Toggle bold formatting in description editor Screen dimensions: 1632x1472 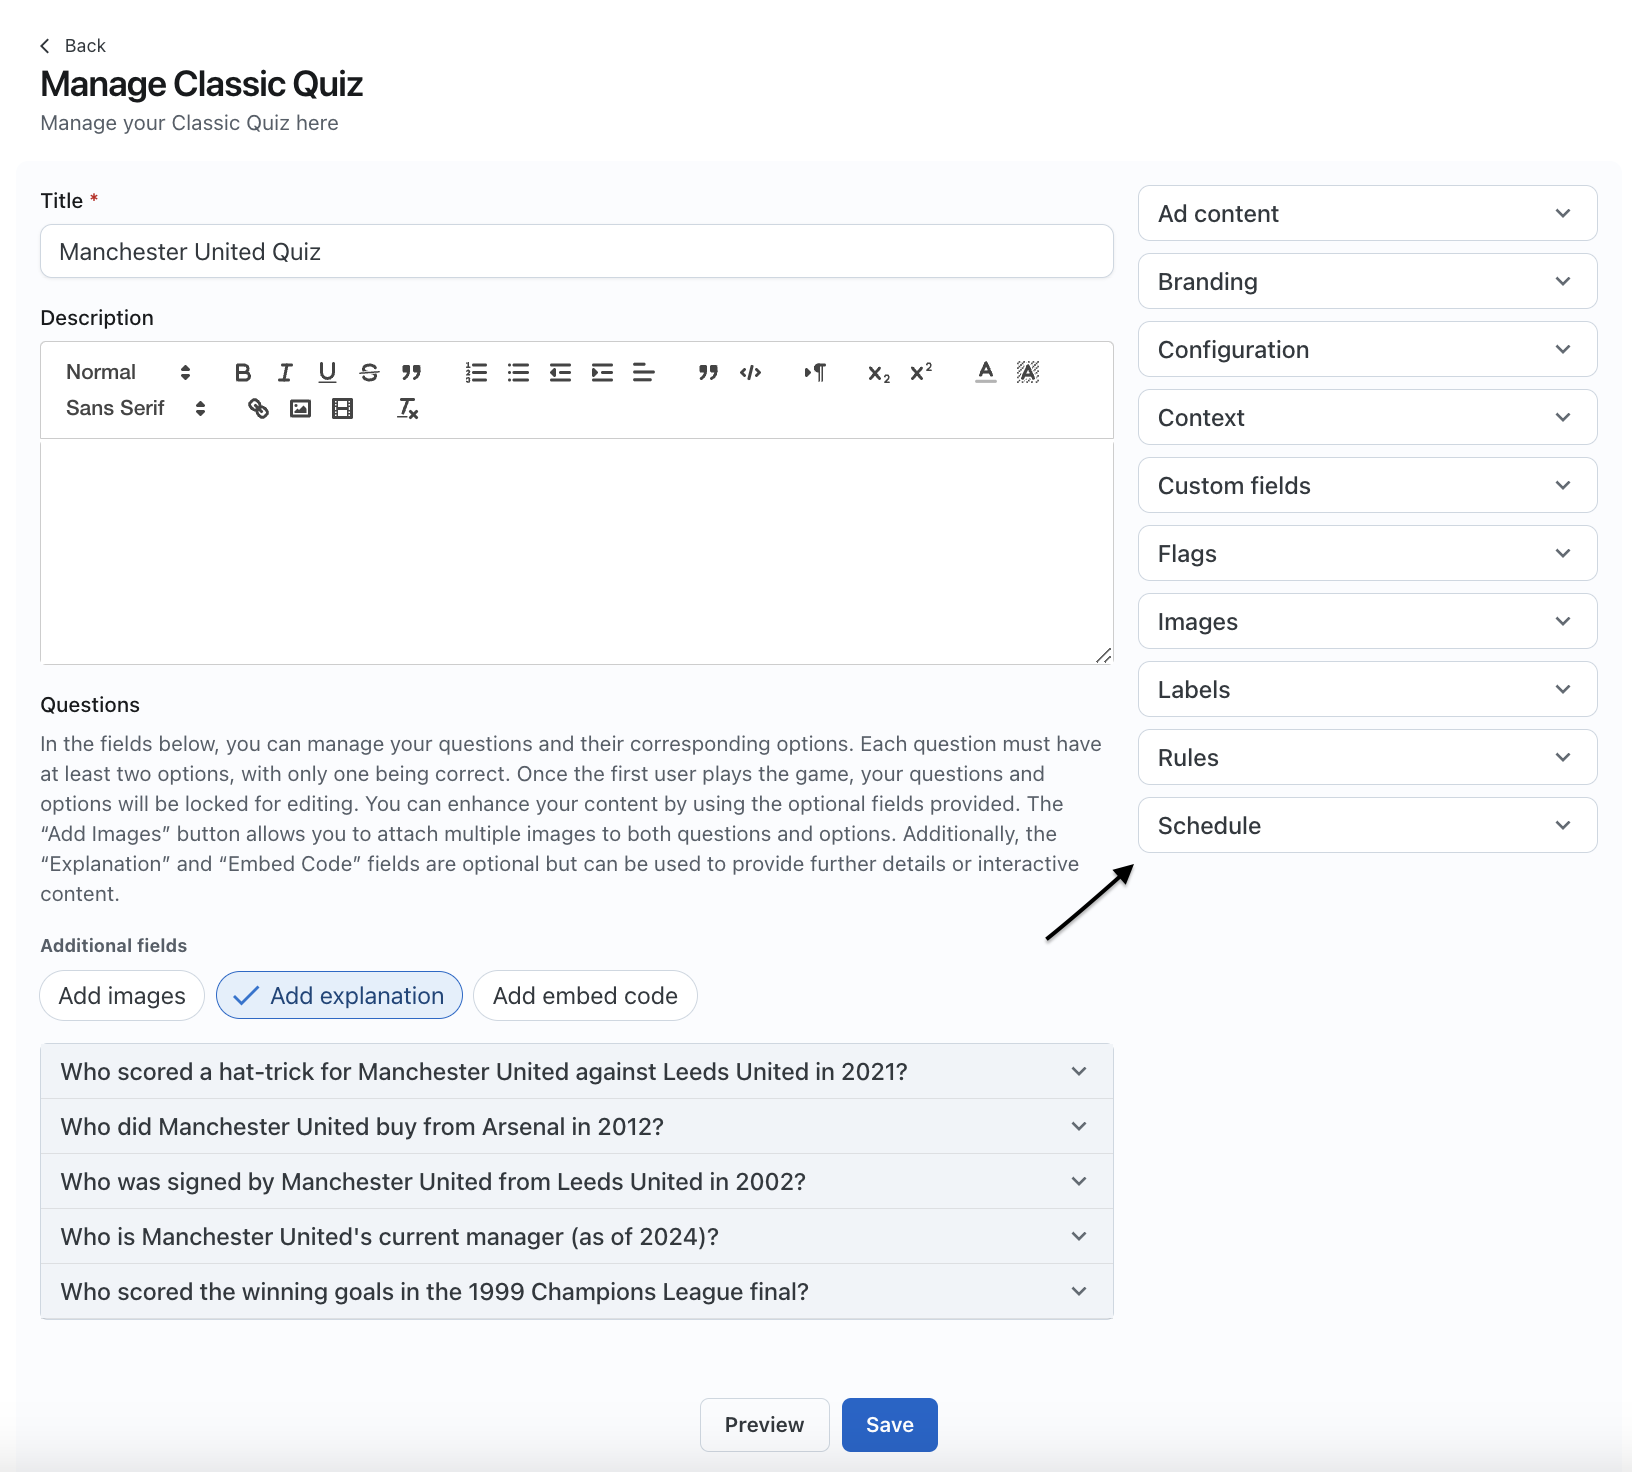coord(243,372)
